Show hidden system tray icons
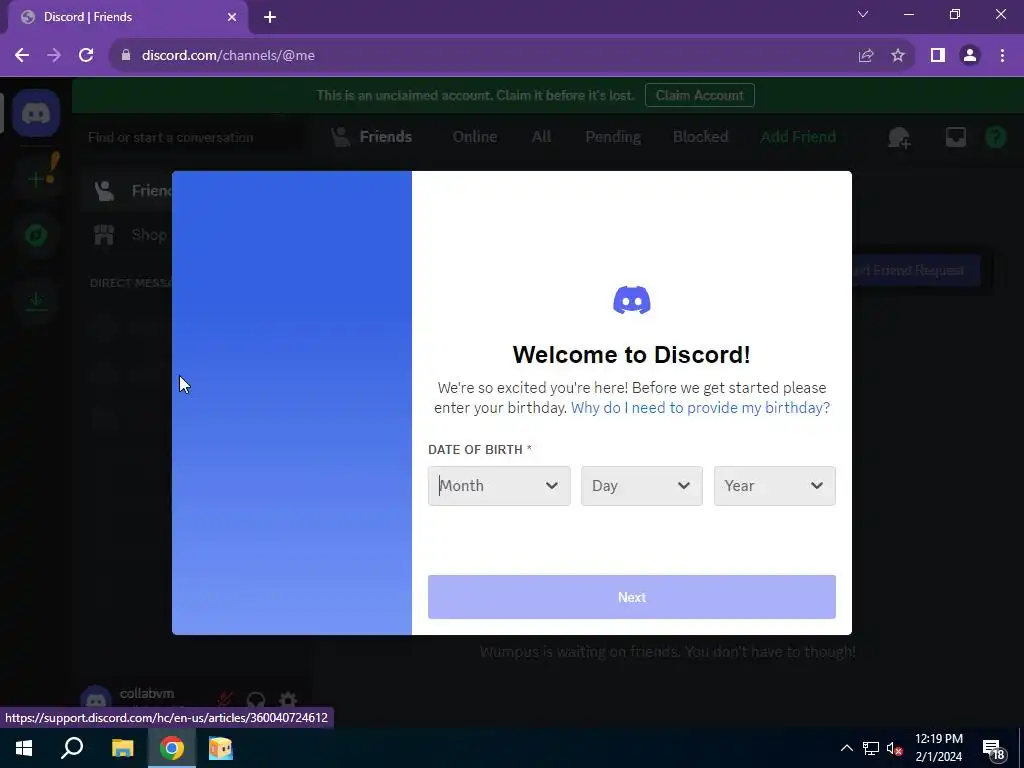 [x=846, y=748]
